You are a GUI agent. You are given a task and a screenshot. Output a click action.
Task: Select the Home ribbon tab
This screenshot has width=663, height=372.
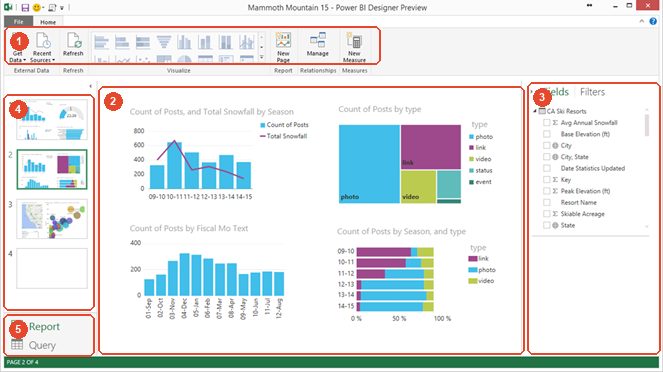point(48,22)
